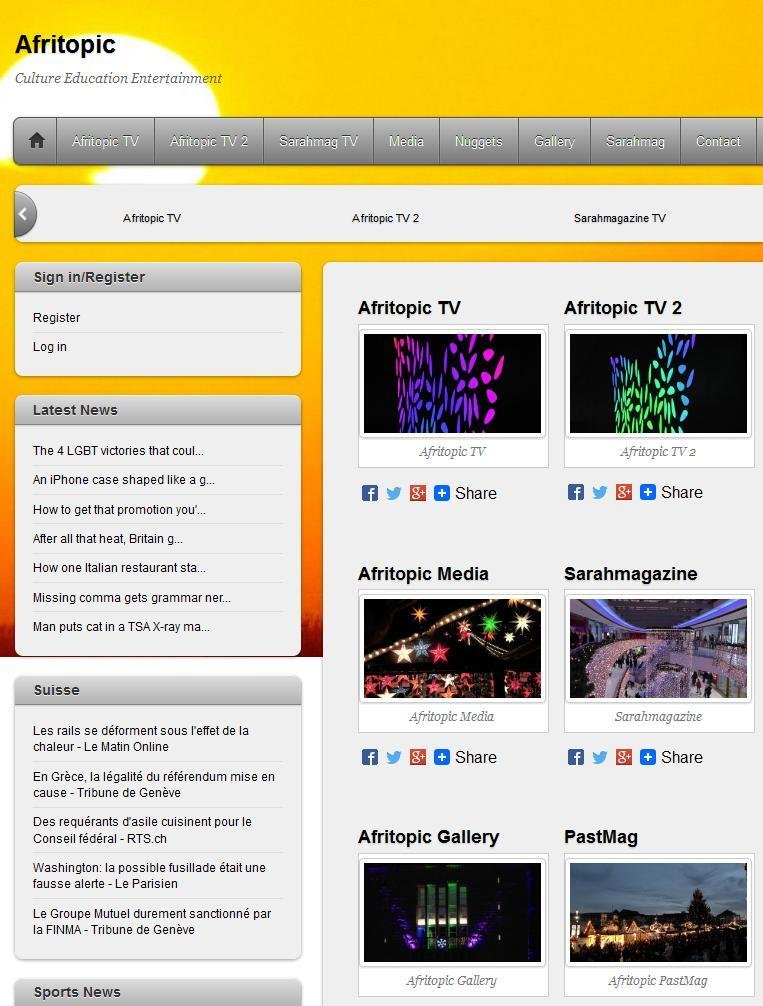Open 'How to get that promotion you'...' article
763x1006 pixels.
(x=119, y=509)
